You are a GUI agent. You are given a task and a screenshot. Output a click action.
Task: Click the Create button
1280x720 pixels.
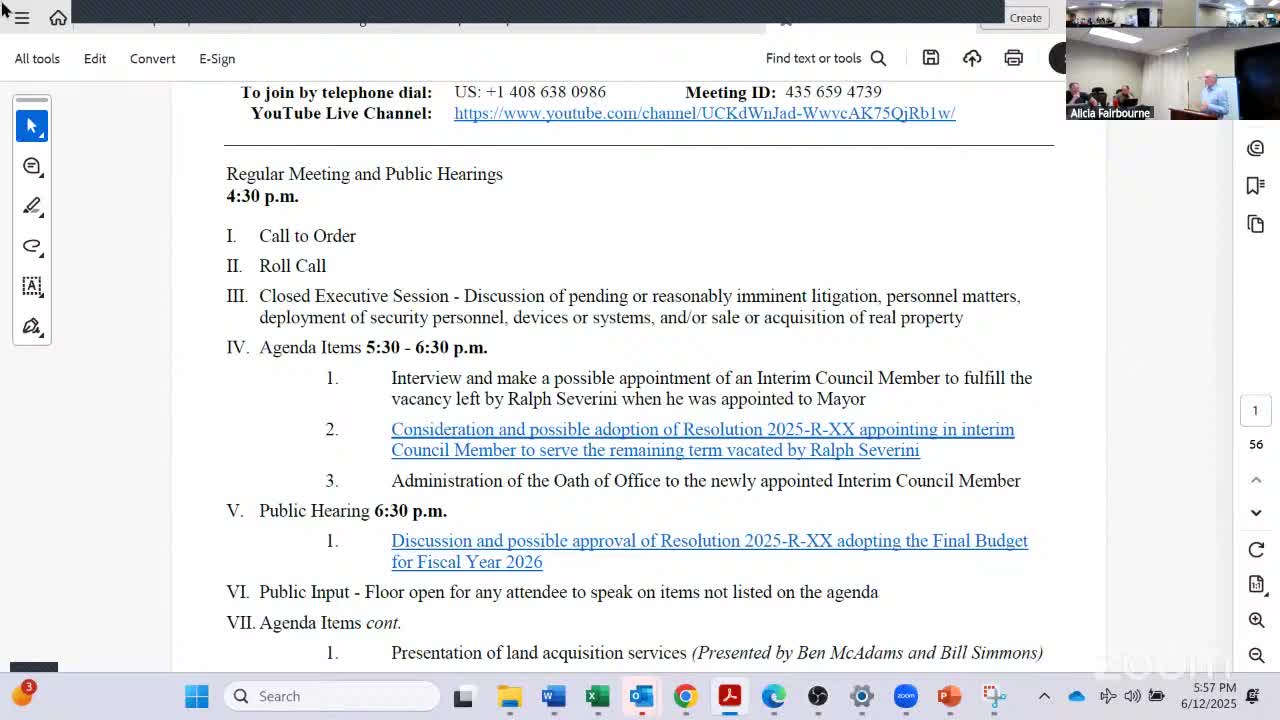1025,18
